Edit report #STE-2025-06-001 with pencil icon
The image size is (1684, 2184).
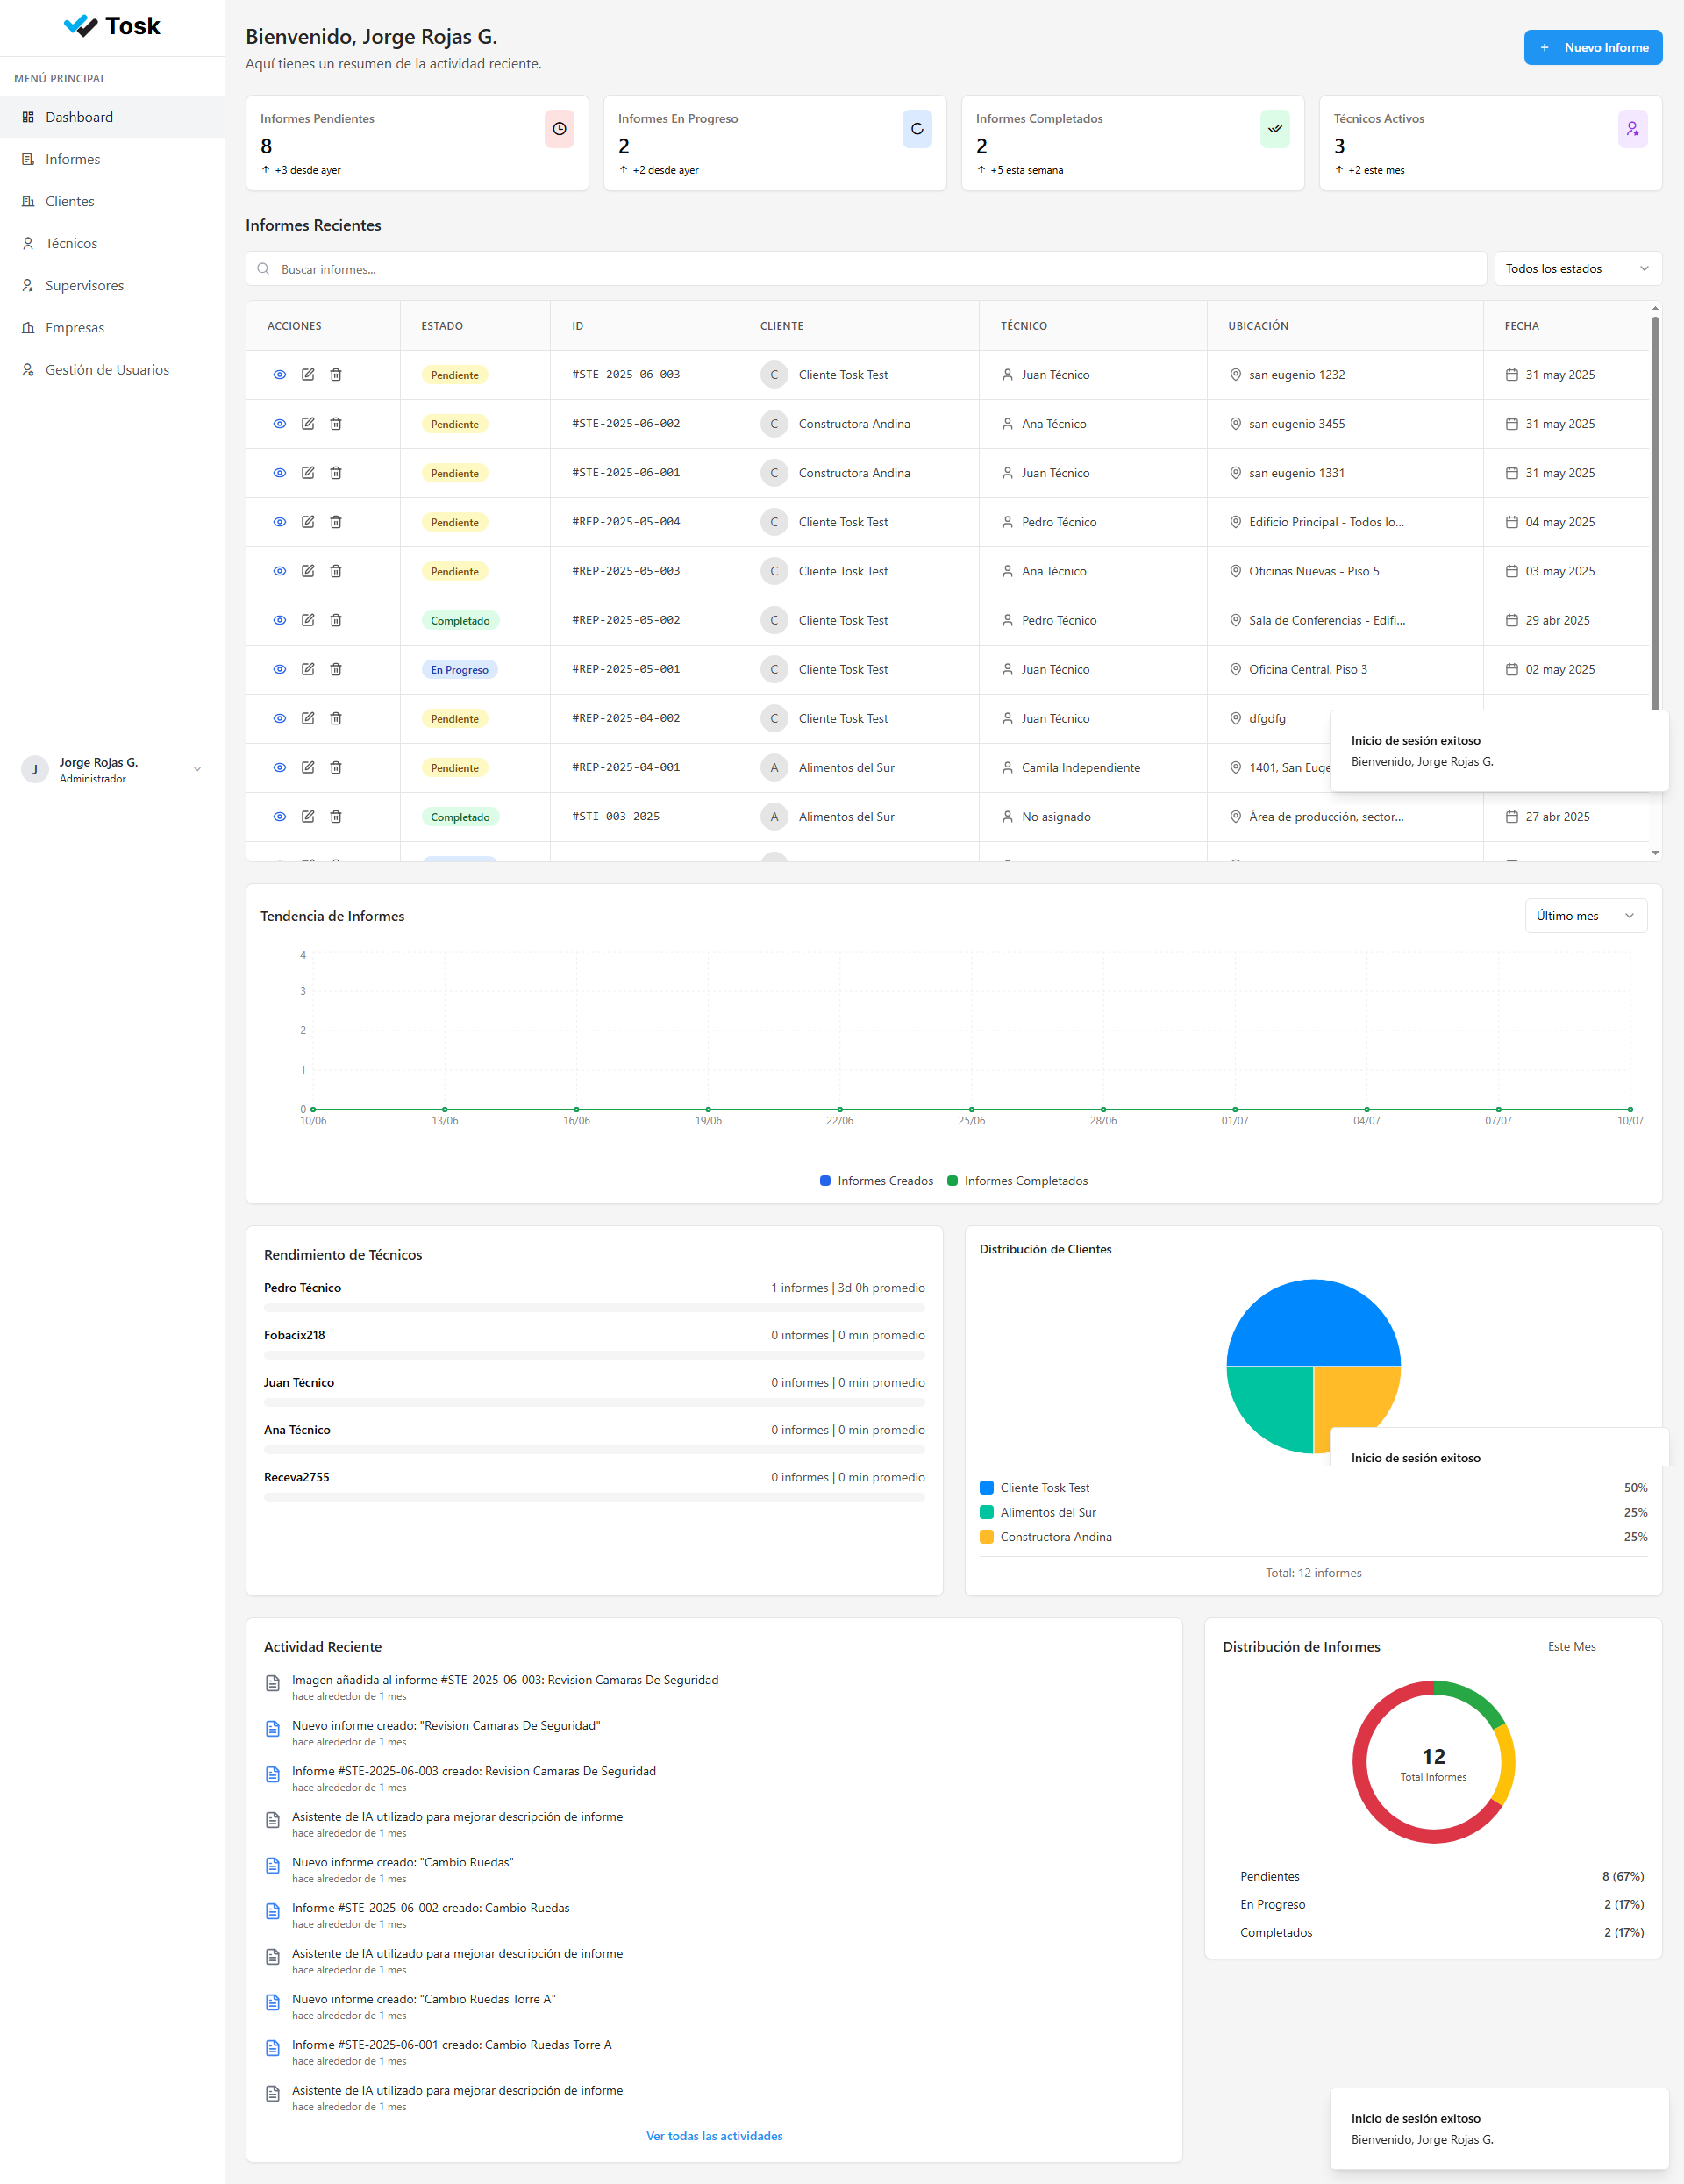308,473
